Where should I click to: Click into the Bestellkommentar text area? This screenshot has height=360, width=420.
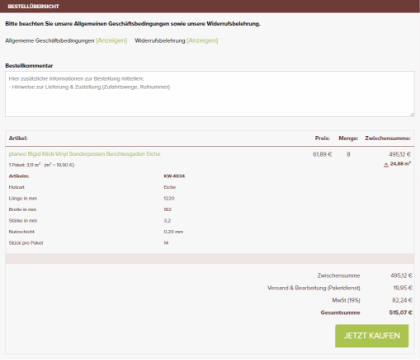210,94
